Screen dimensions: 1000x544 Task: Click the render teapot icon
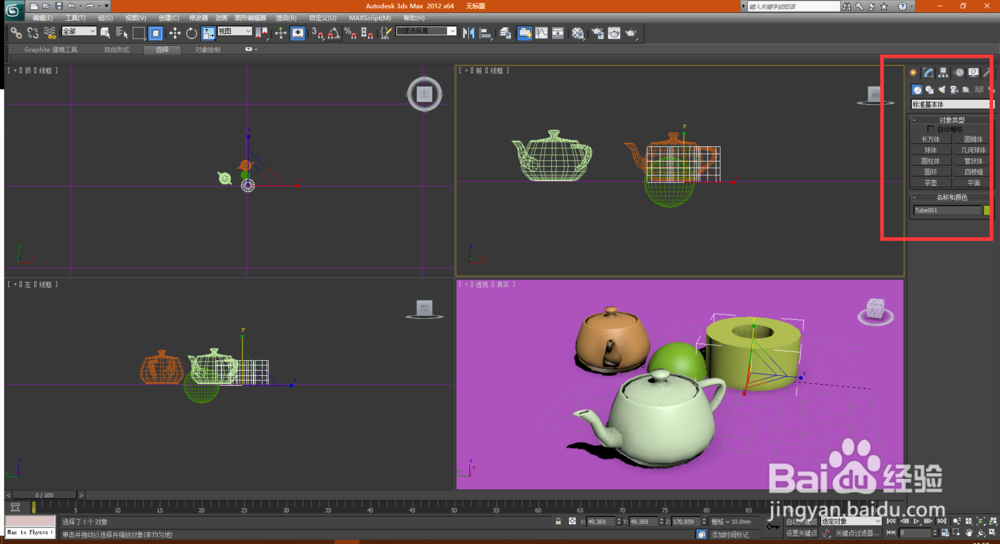click(631, 33)
